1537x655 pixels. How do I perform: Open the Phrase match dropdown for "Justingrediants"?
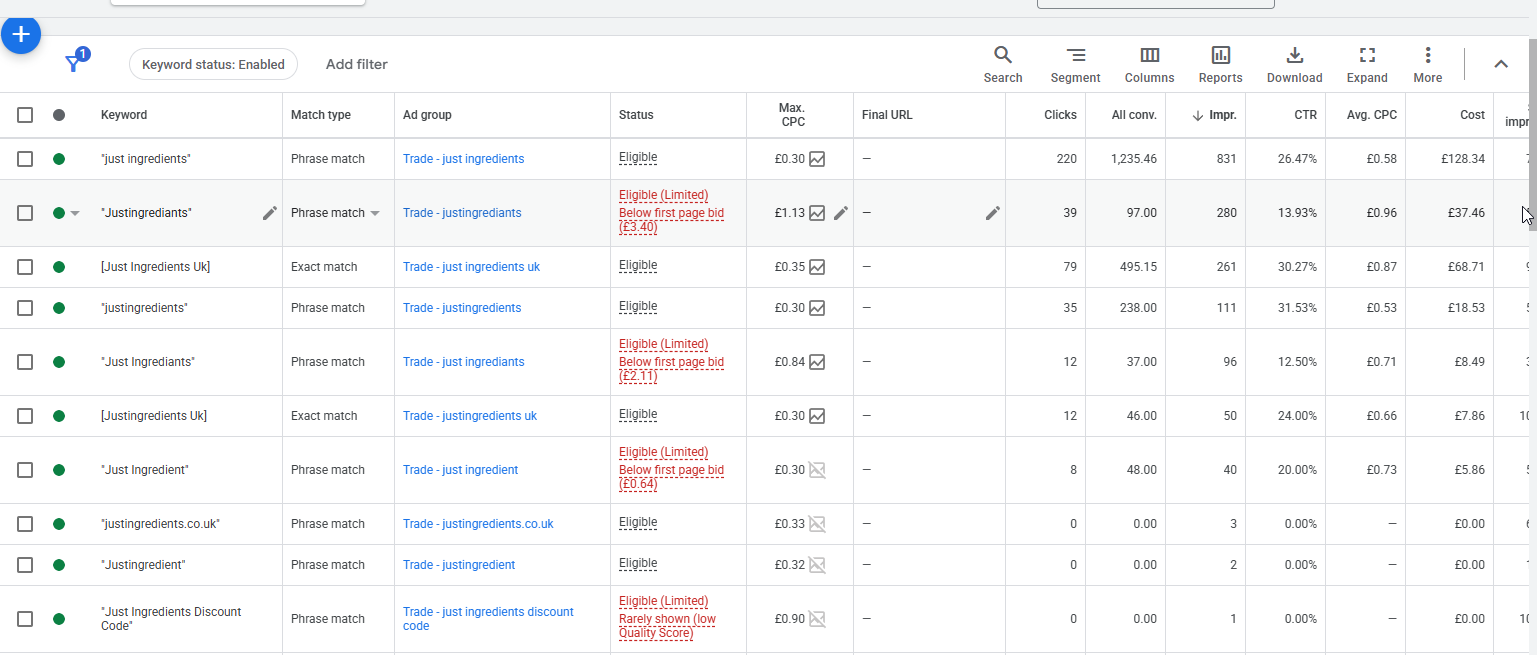pos(375,213)
